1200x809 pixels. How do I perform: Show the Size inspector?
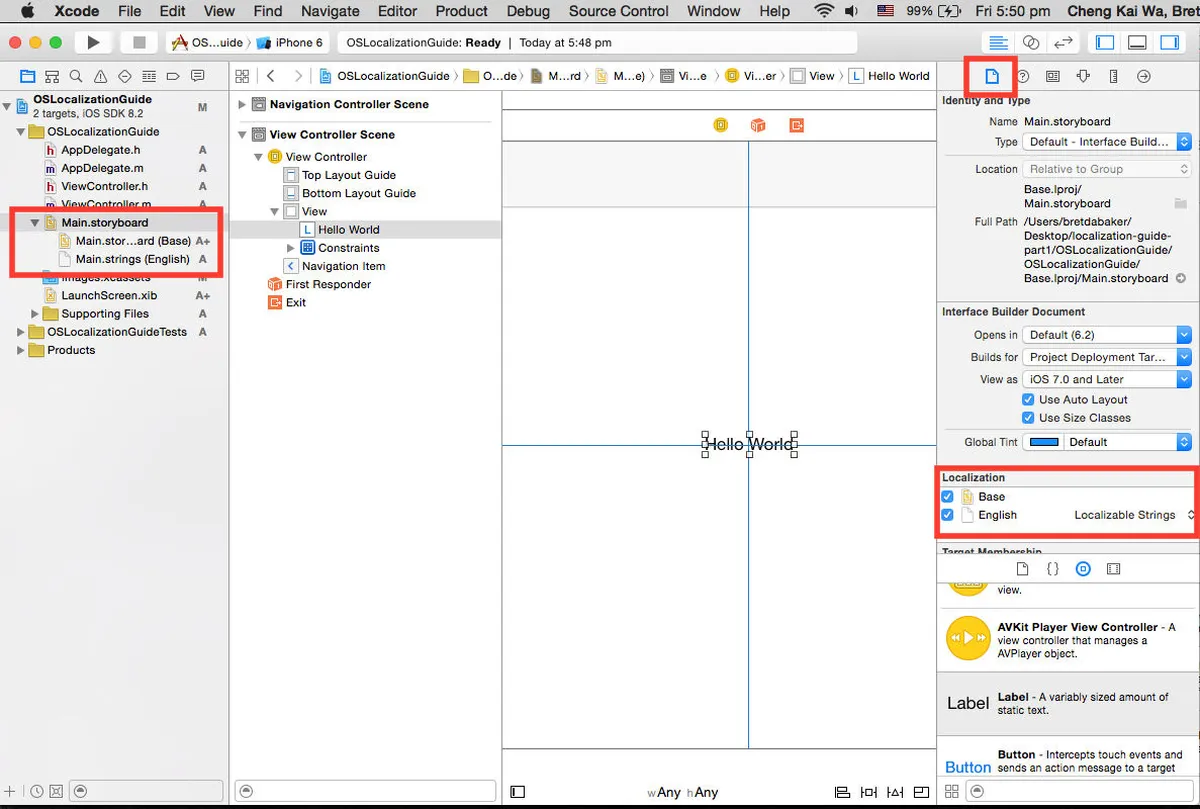coord(1113,76)
